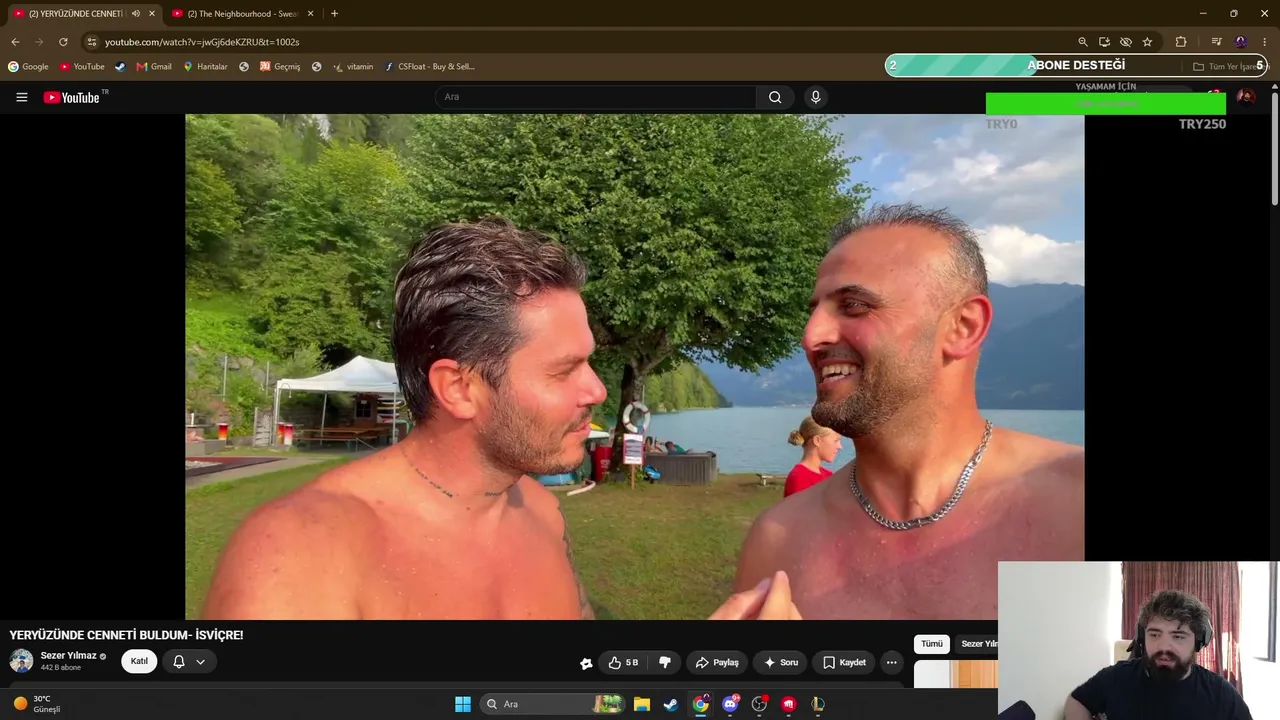Click the Kaydet save button

click(844, 662)
